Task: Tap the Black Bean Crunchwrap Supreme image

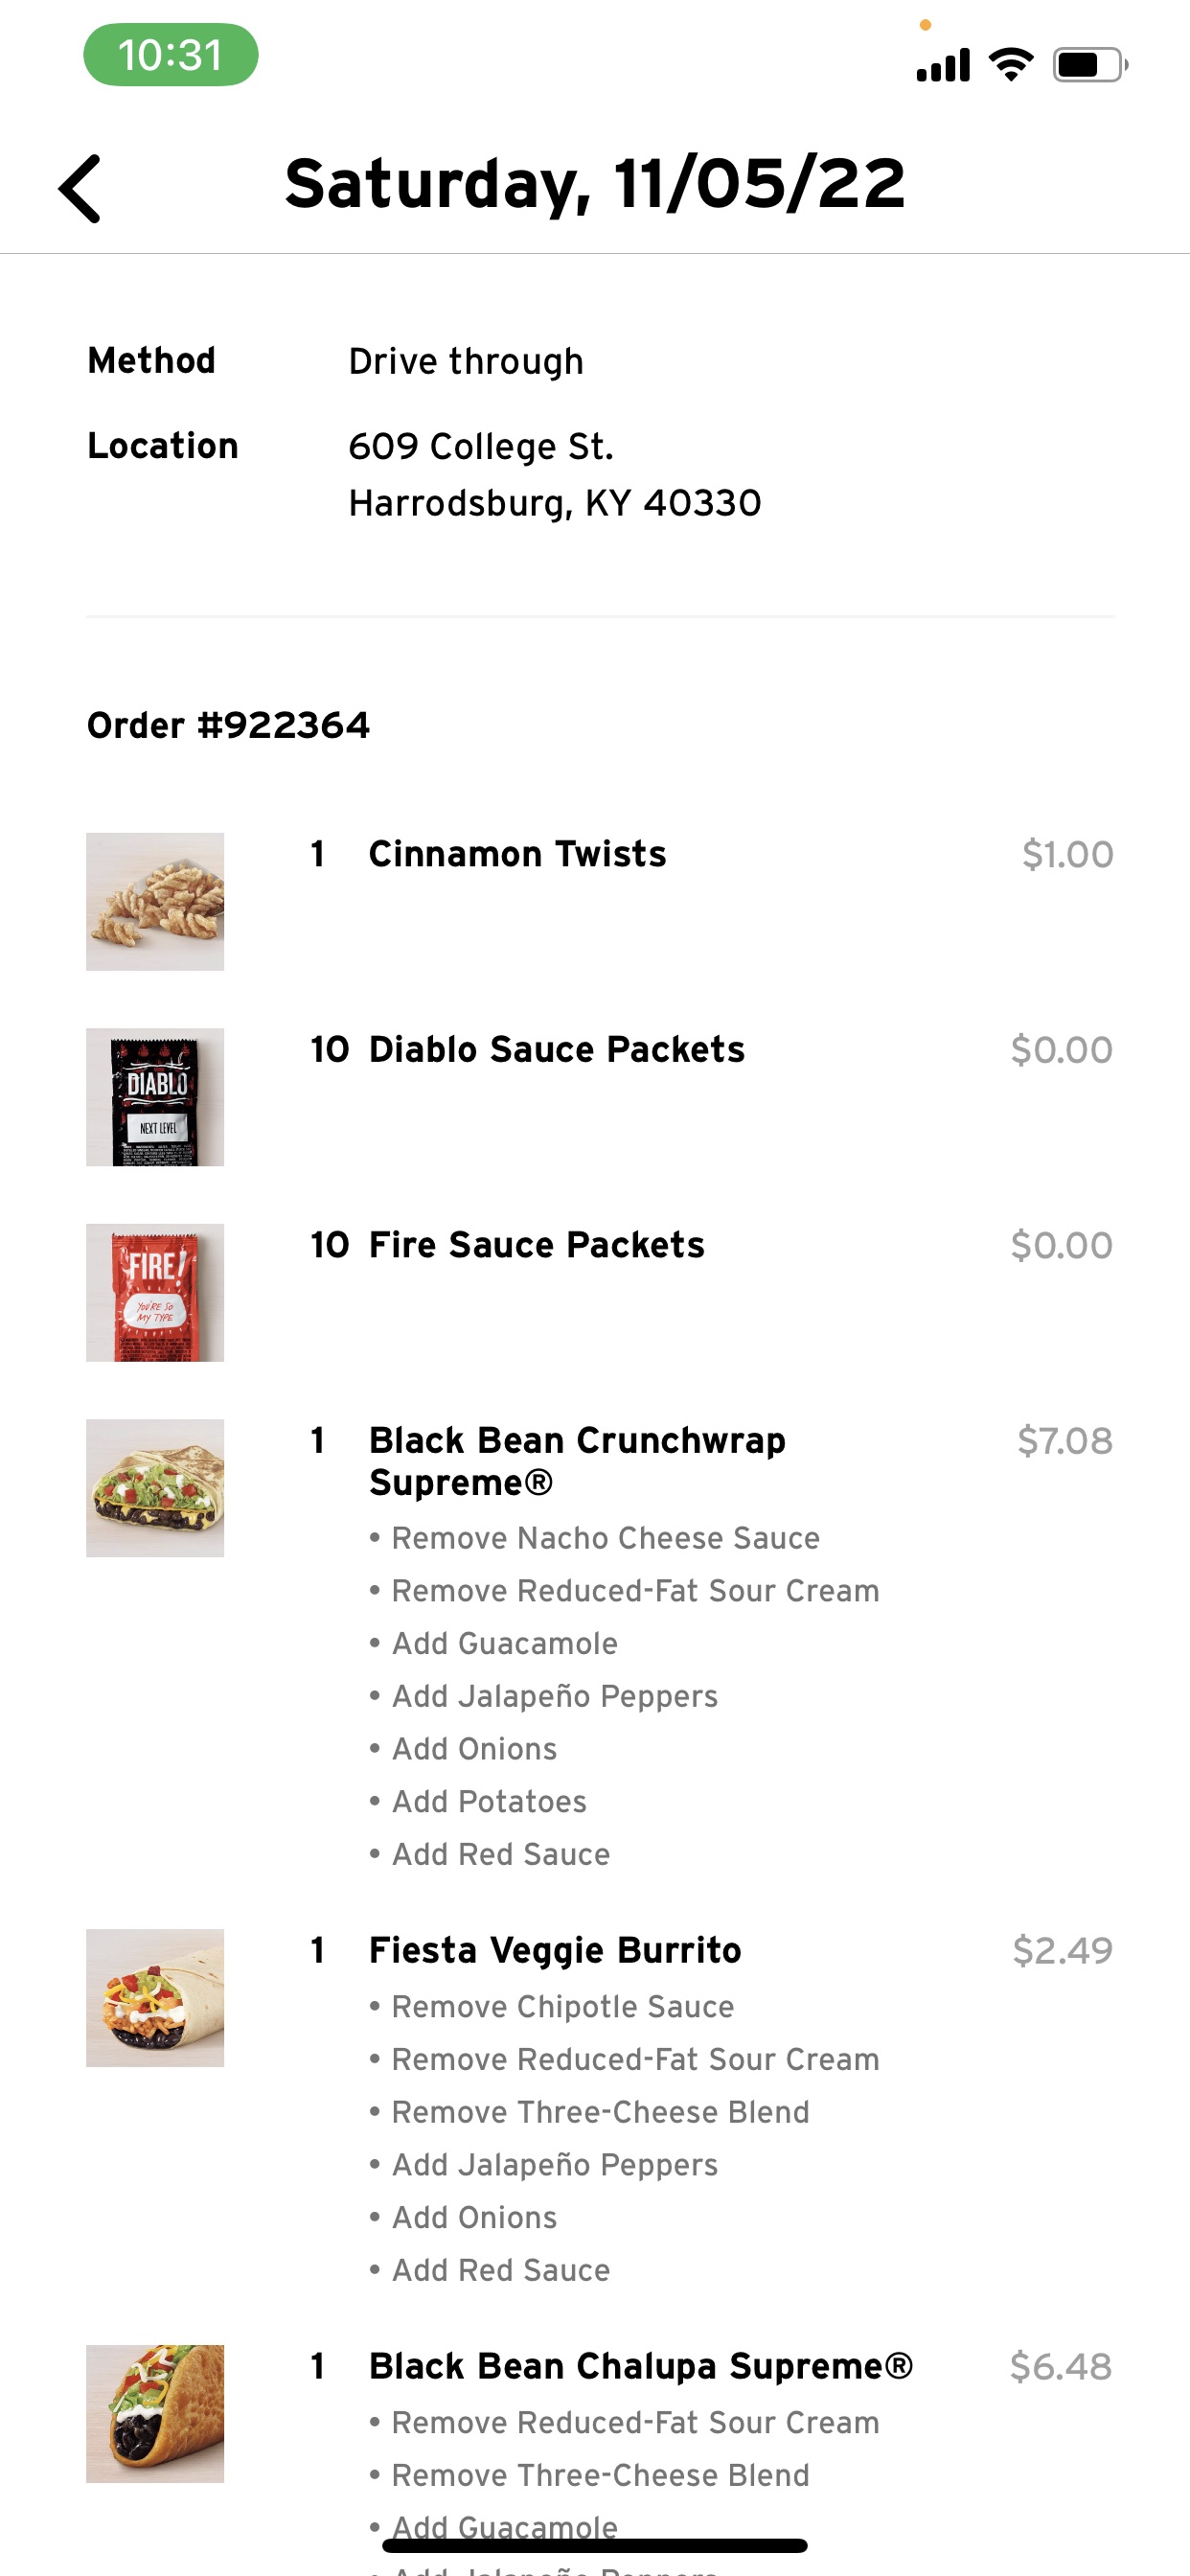Action: (x=155, y=1488)
